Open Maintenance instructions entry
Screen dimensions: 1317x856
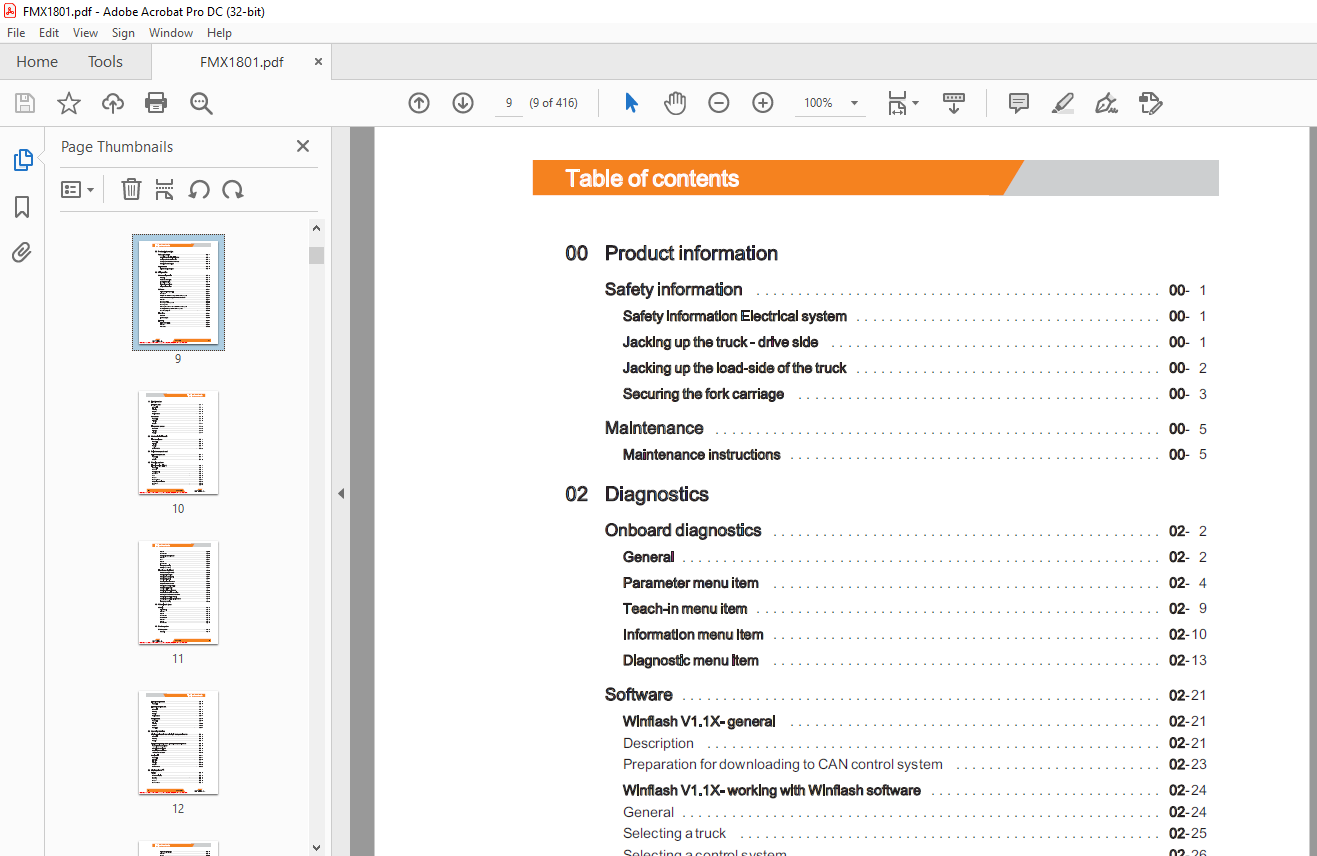[x=701, y=454]
